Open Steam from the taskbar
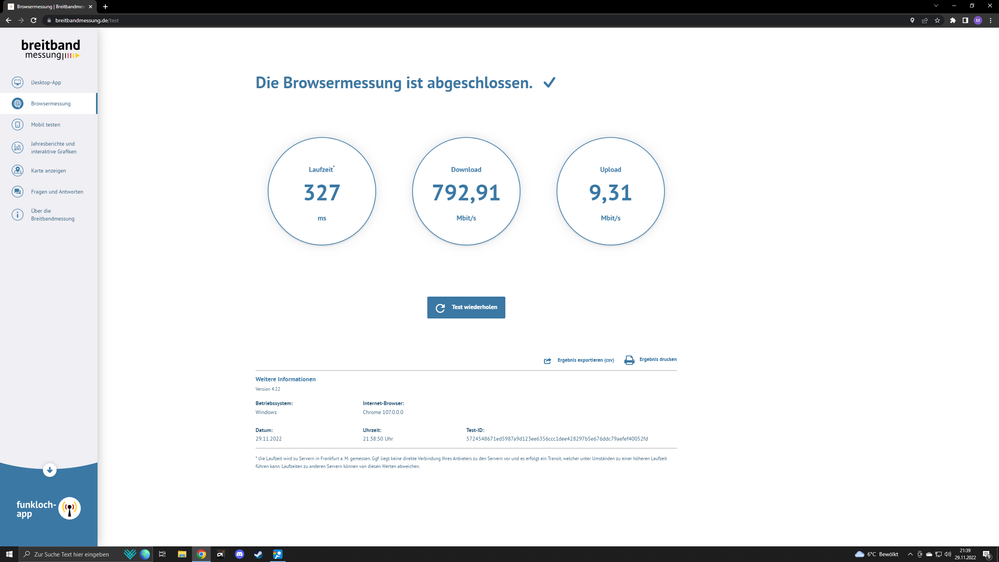The width and height of the screenshot is (999, 562). [x=258, y=554]
